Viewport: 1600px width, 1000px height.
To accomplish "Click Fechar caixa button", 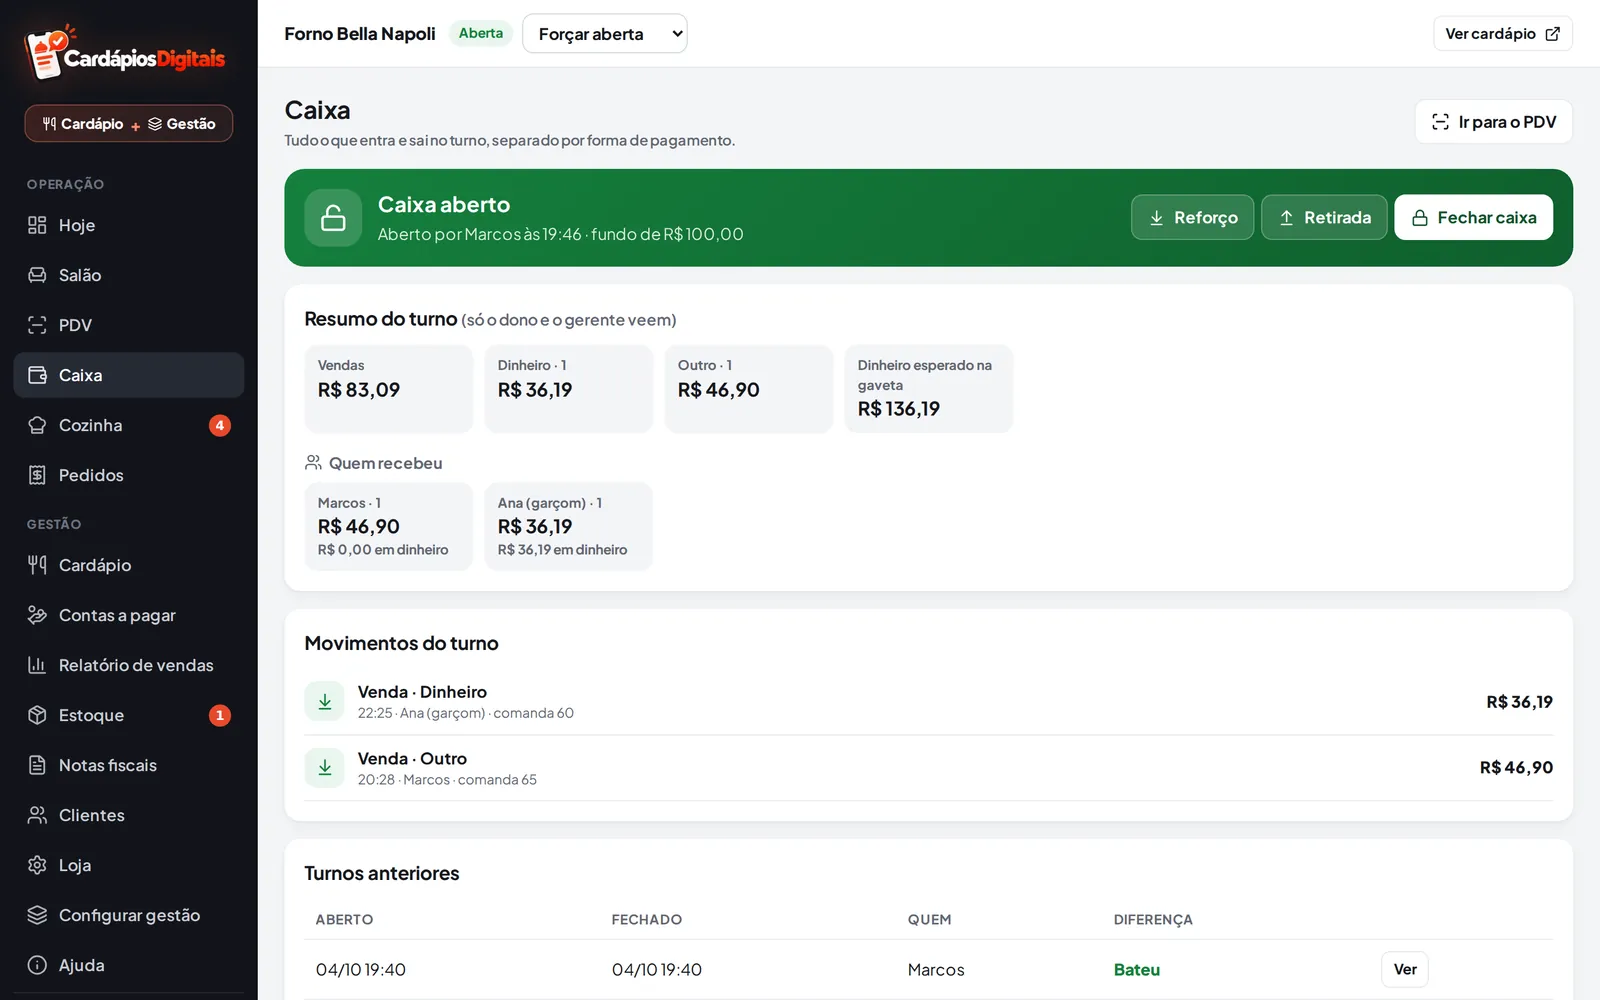I will [1473, 217].
